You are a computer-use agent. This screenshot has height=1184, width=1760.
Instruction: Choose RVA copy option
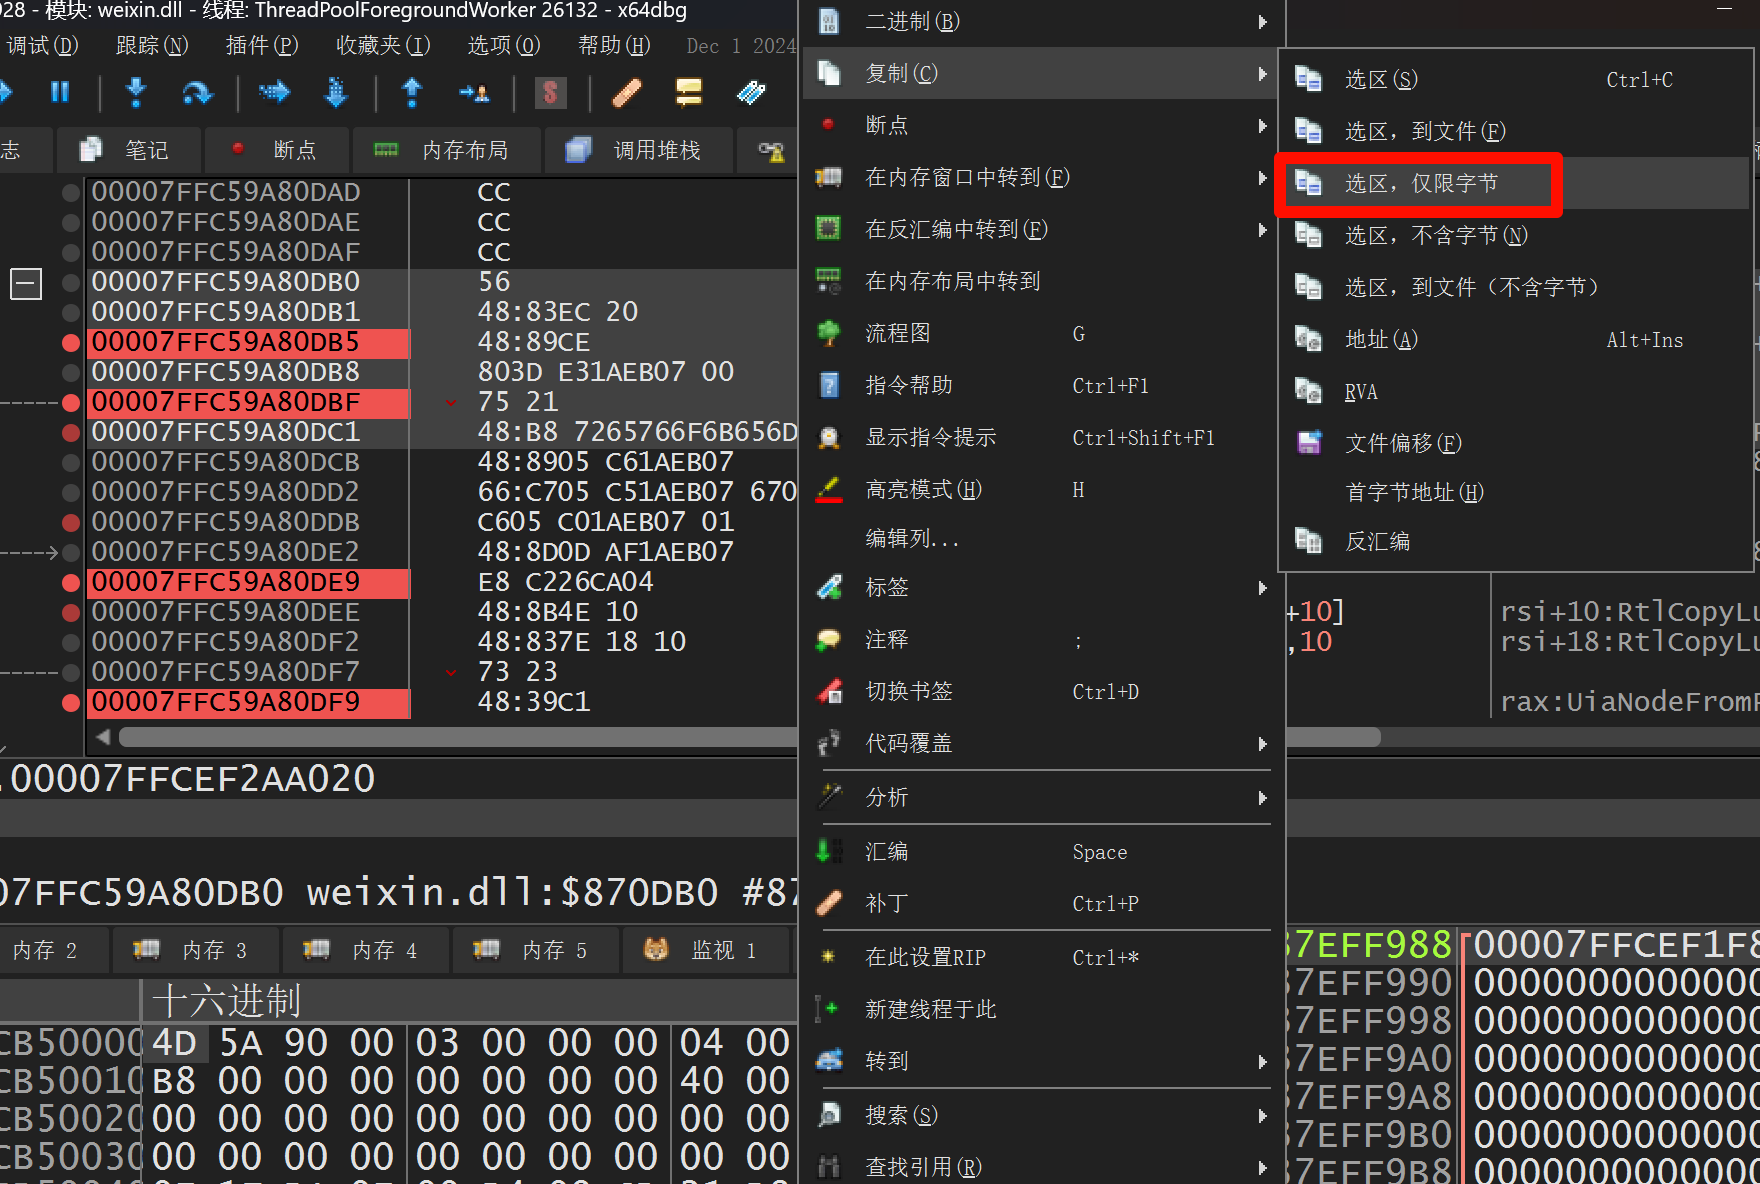click(1515, 391)
